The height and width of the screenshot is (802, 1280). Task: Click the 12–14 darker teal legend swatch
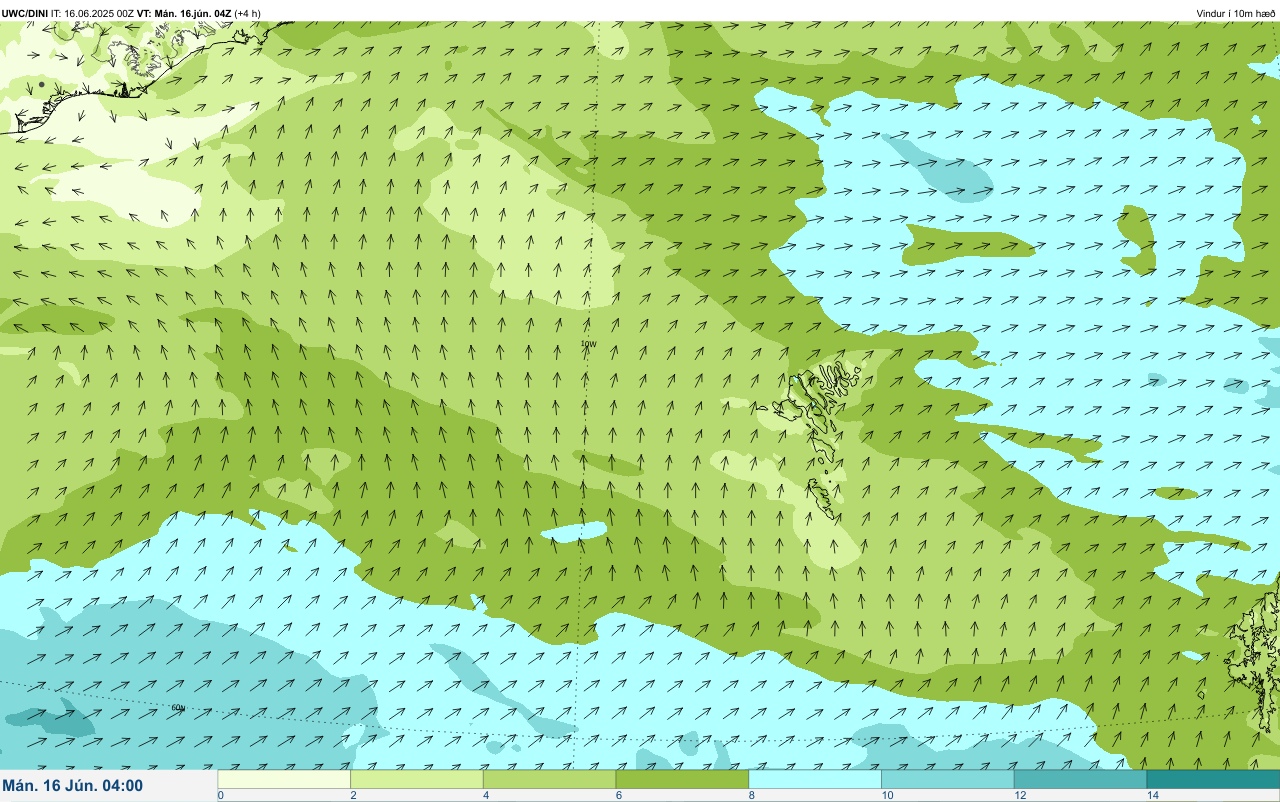pos(1080,779)
